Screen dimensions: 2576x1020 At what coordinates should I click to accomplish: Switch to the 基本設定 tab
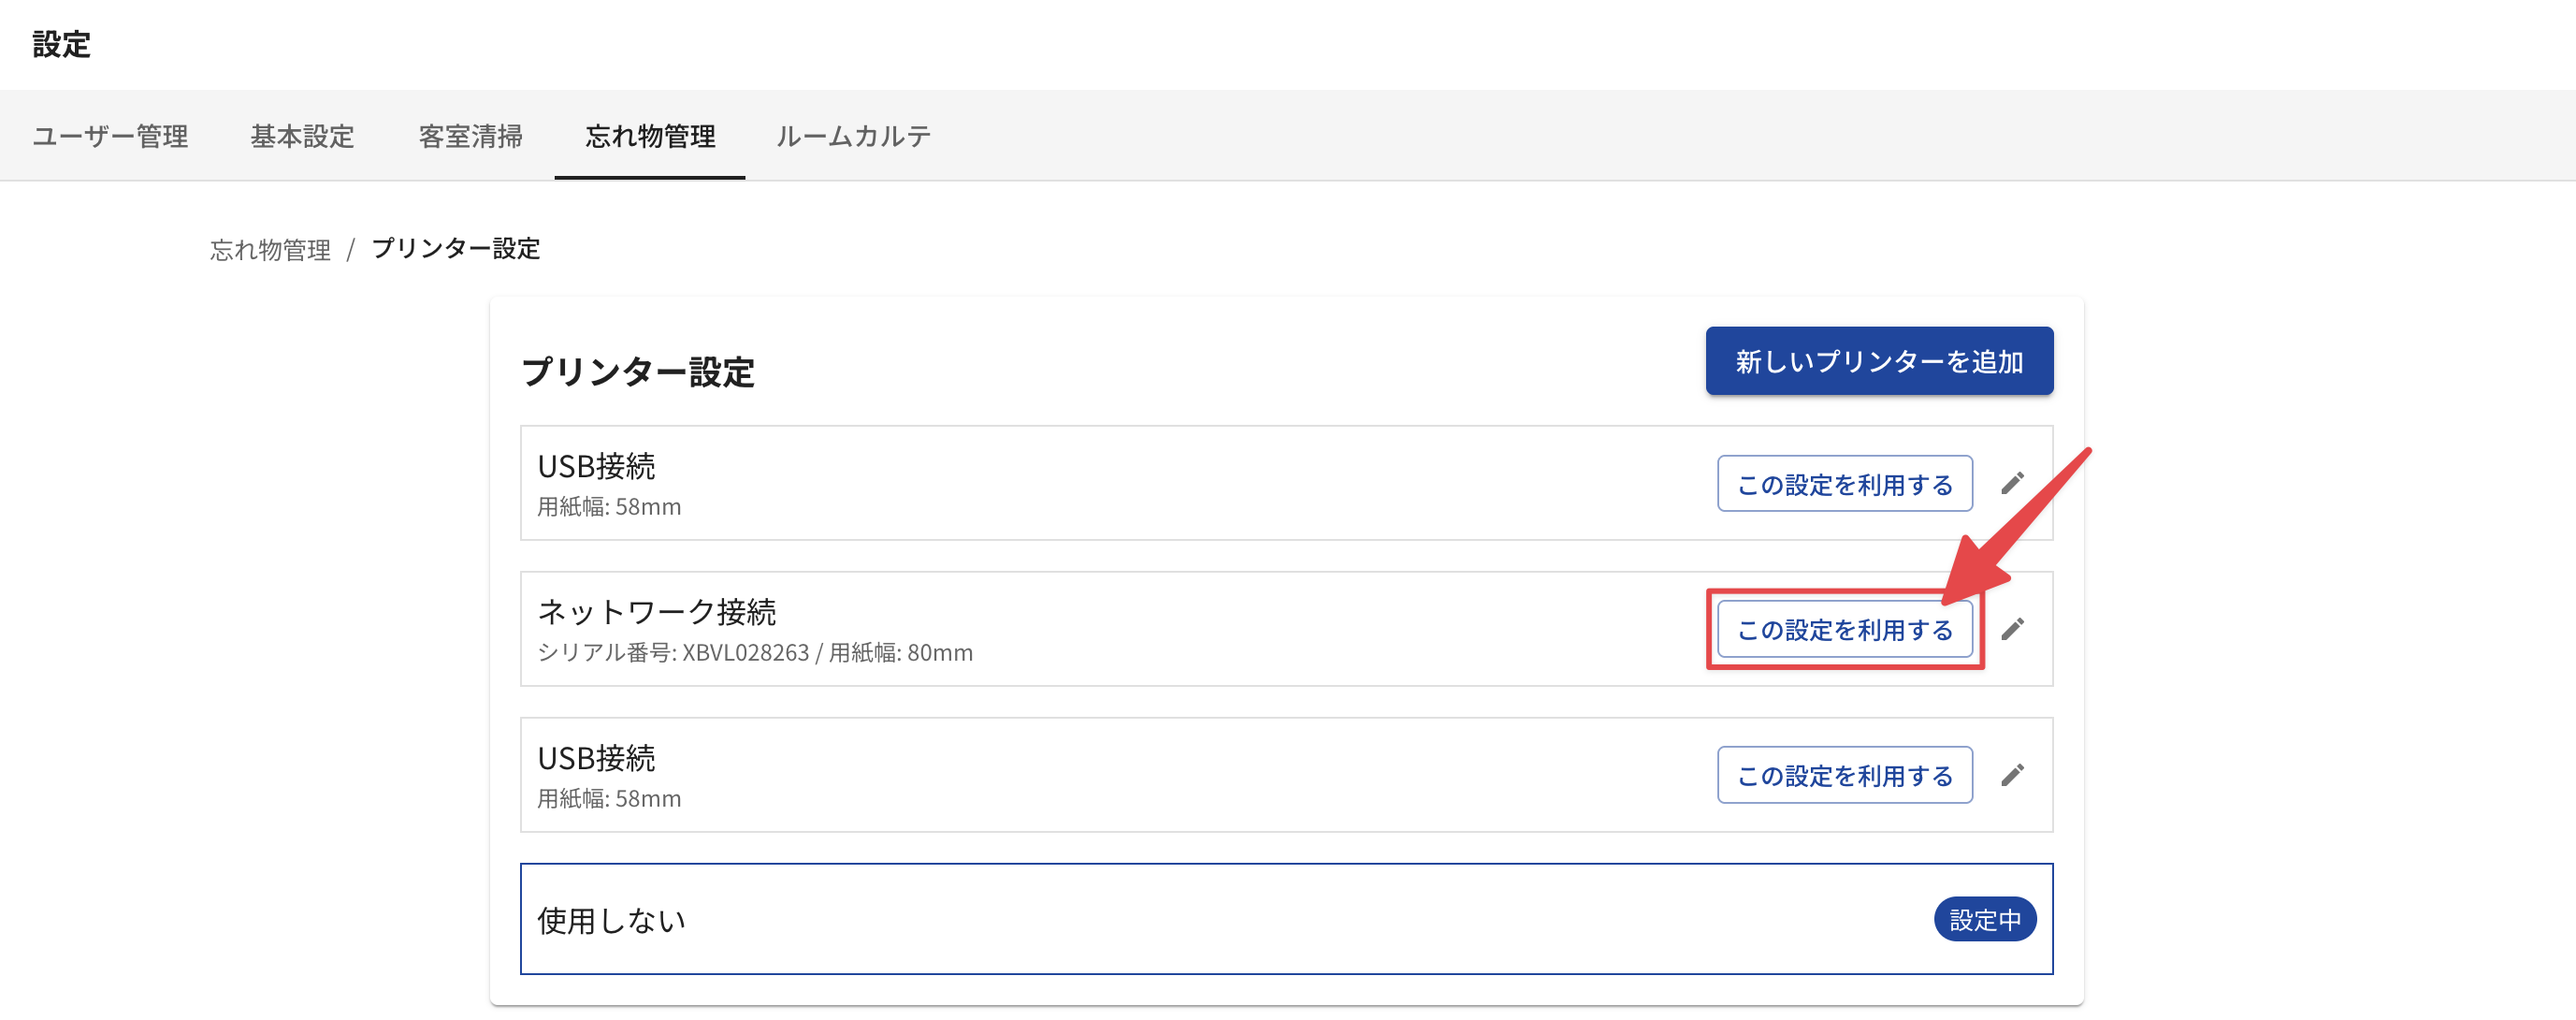(x=302, y=136)
